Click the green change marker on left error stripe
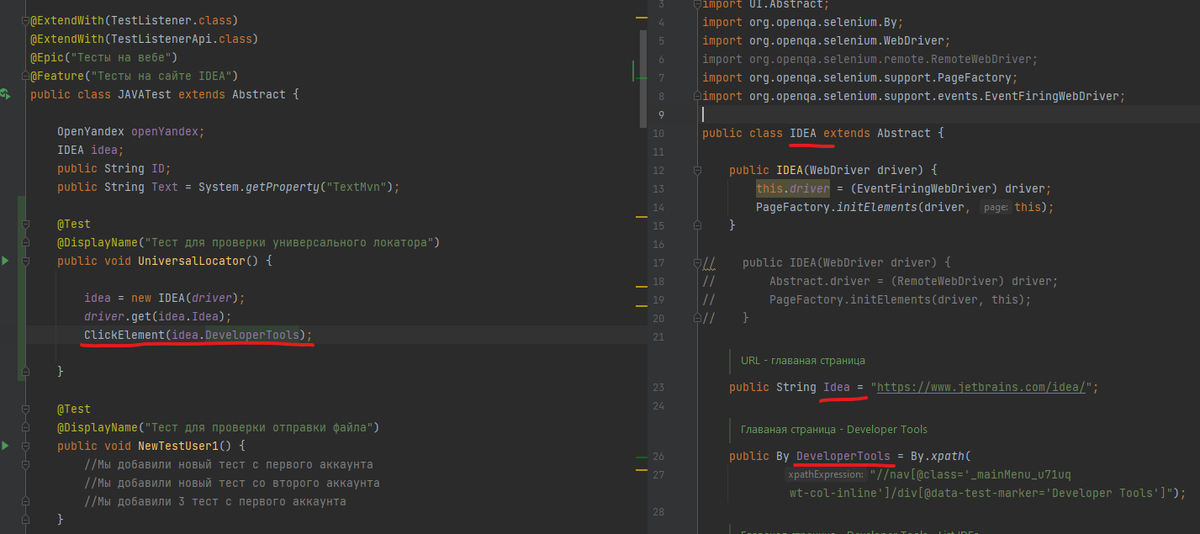Image resolution: width=1200 pixels, height=534 pixels. coord(634,69)
